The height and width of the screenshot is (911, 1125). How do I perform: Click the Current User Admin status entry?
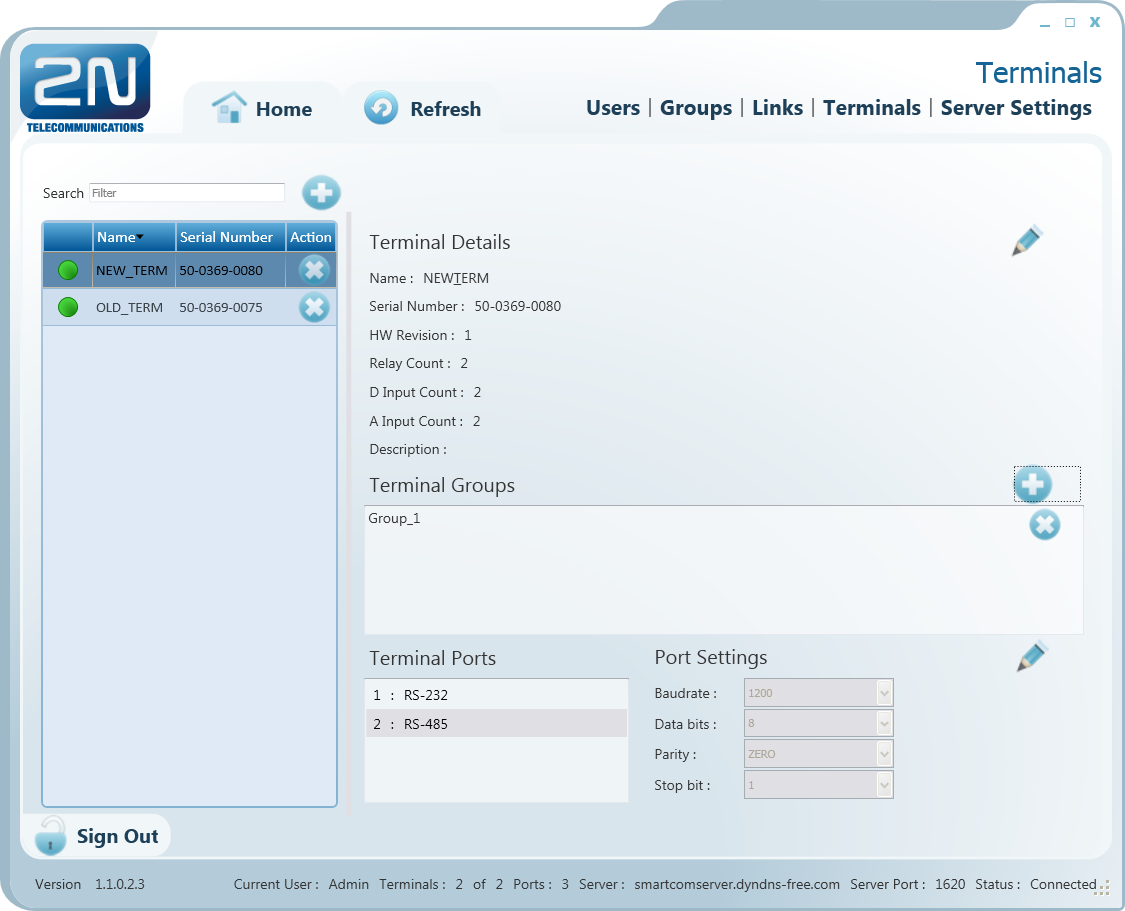(x=301, y=884)
